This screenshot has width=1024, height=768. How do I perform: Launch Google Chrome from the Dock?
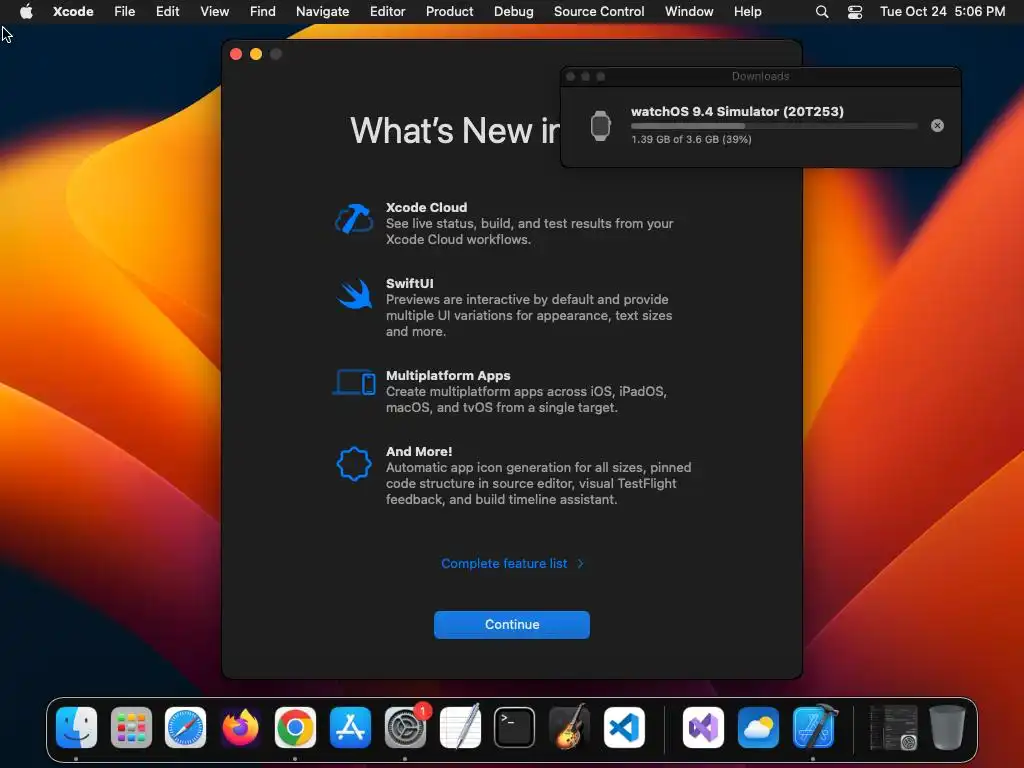coord(295,727)
